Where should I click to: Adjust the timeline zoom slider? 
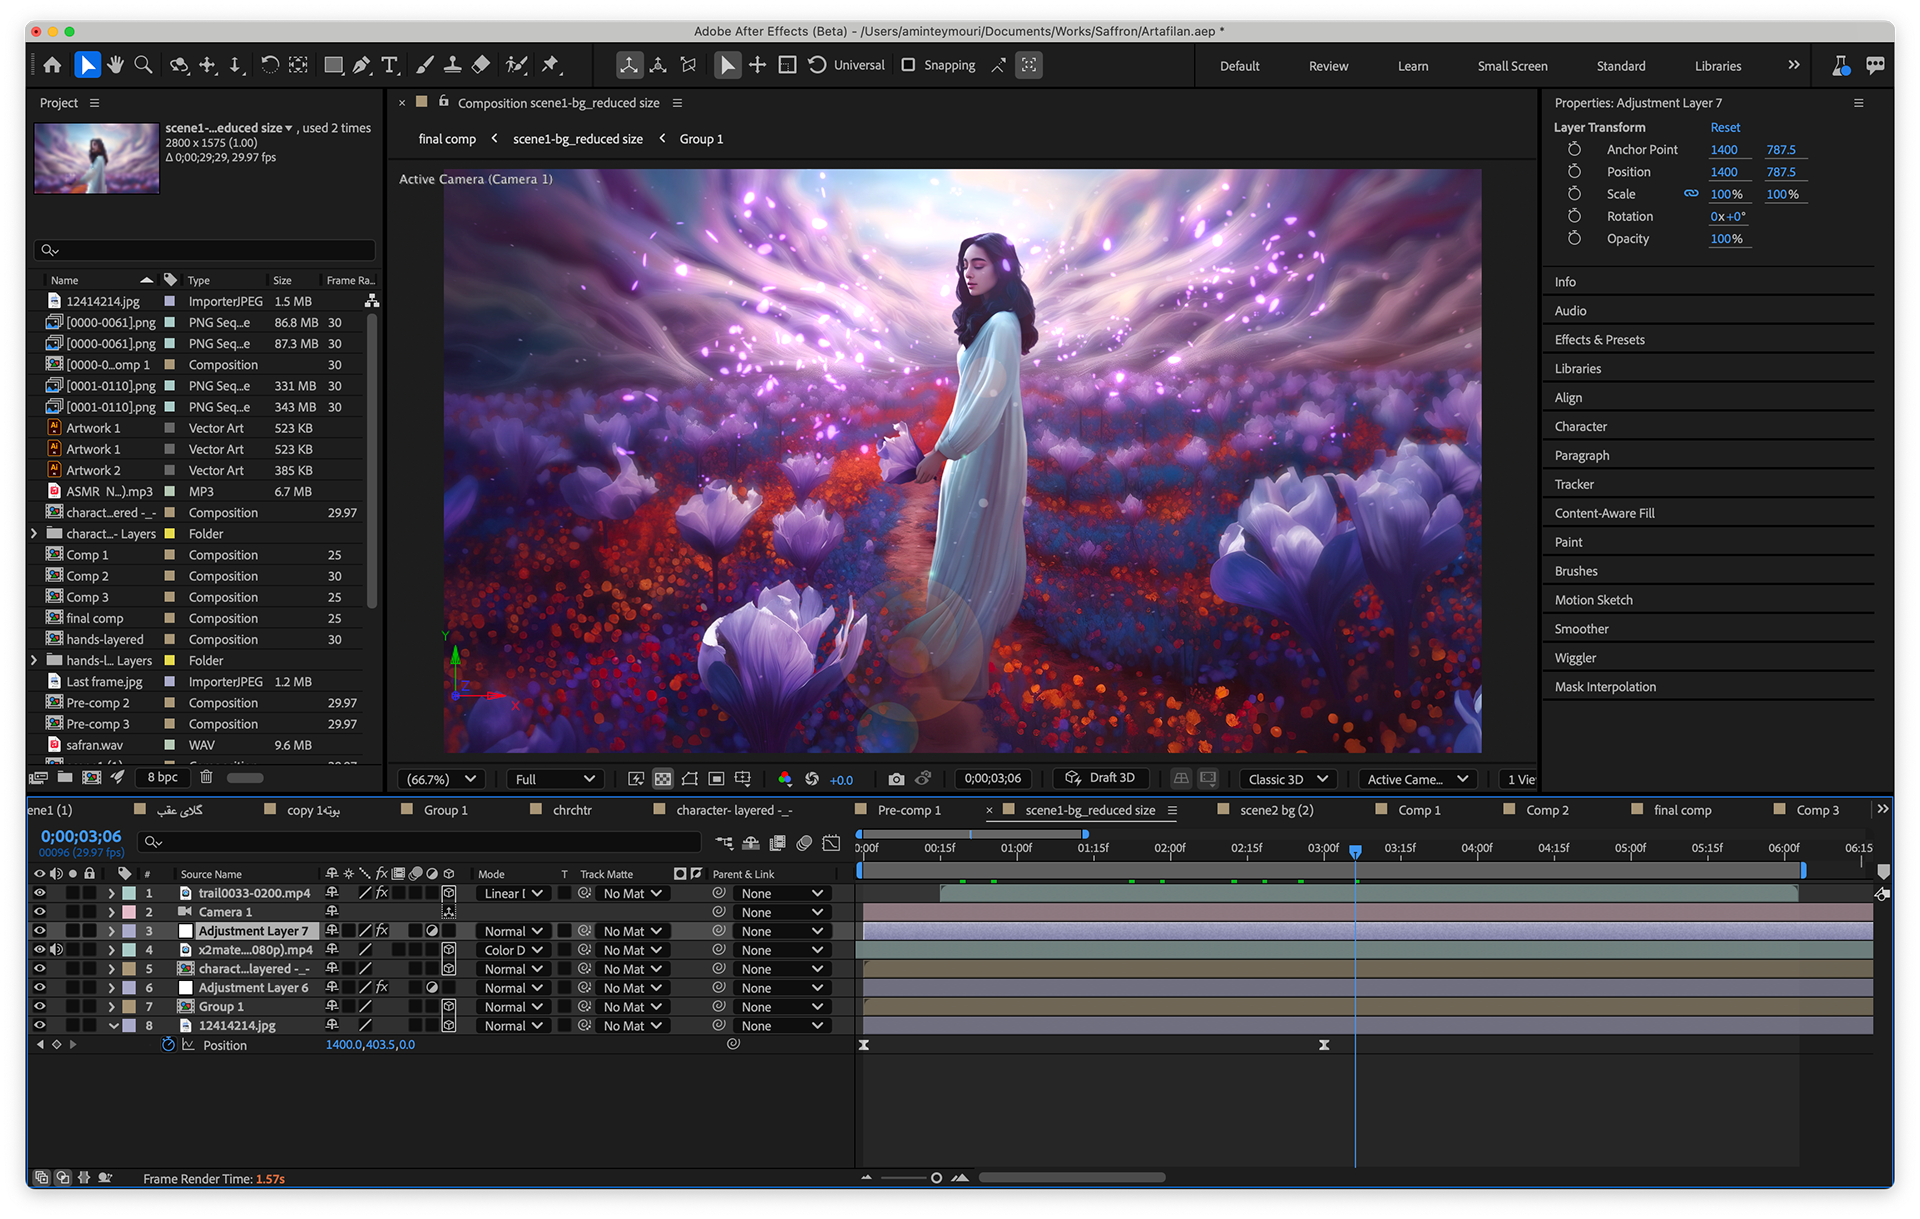936,1178
